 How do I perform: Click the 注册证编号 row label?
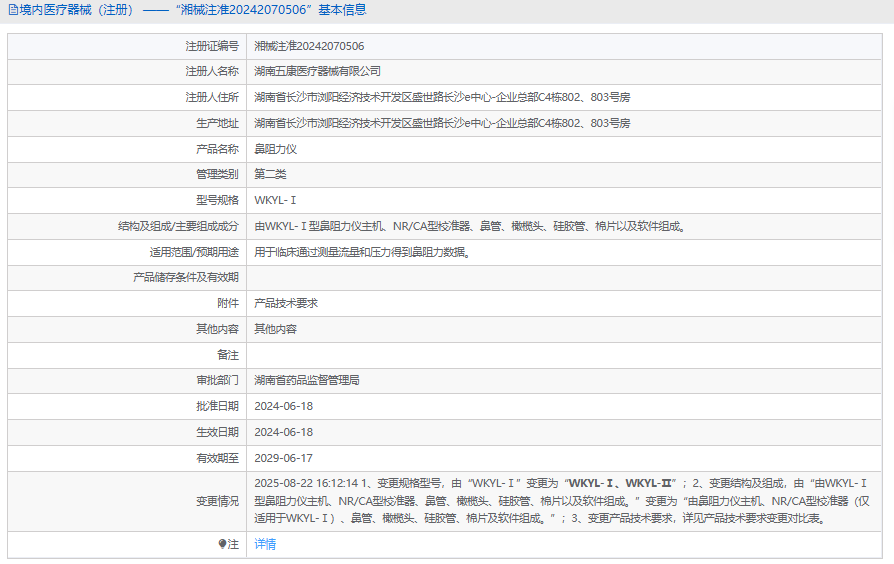coord(212,46)
